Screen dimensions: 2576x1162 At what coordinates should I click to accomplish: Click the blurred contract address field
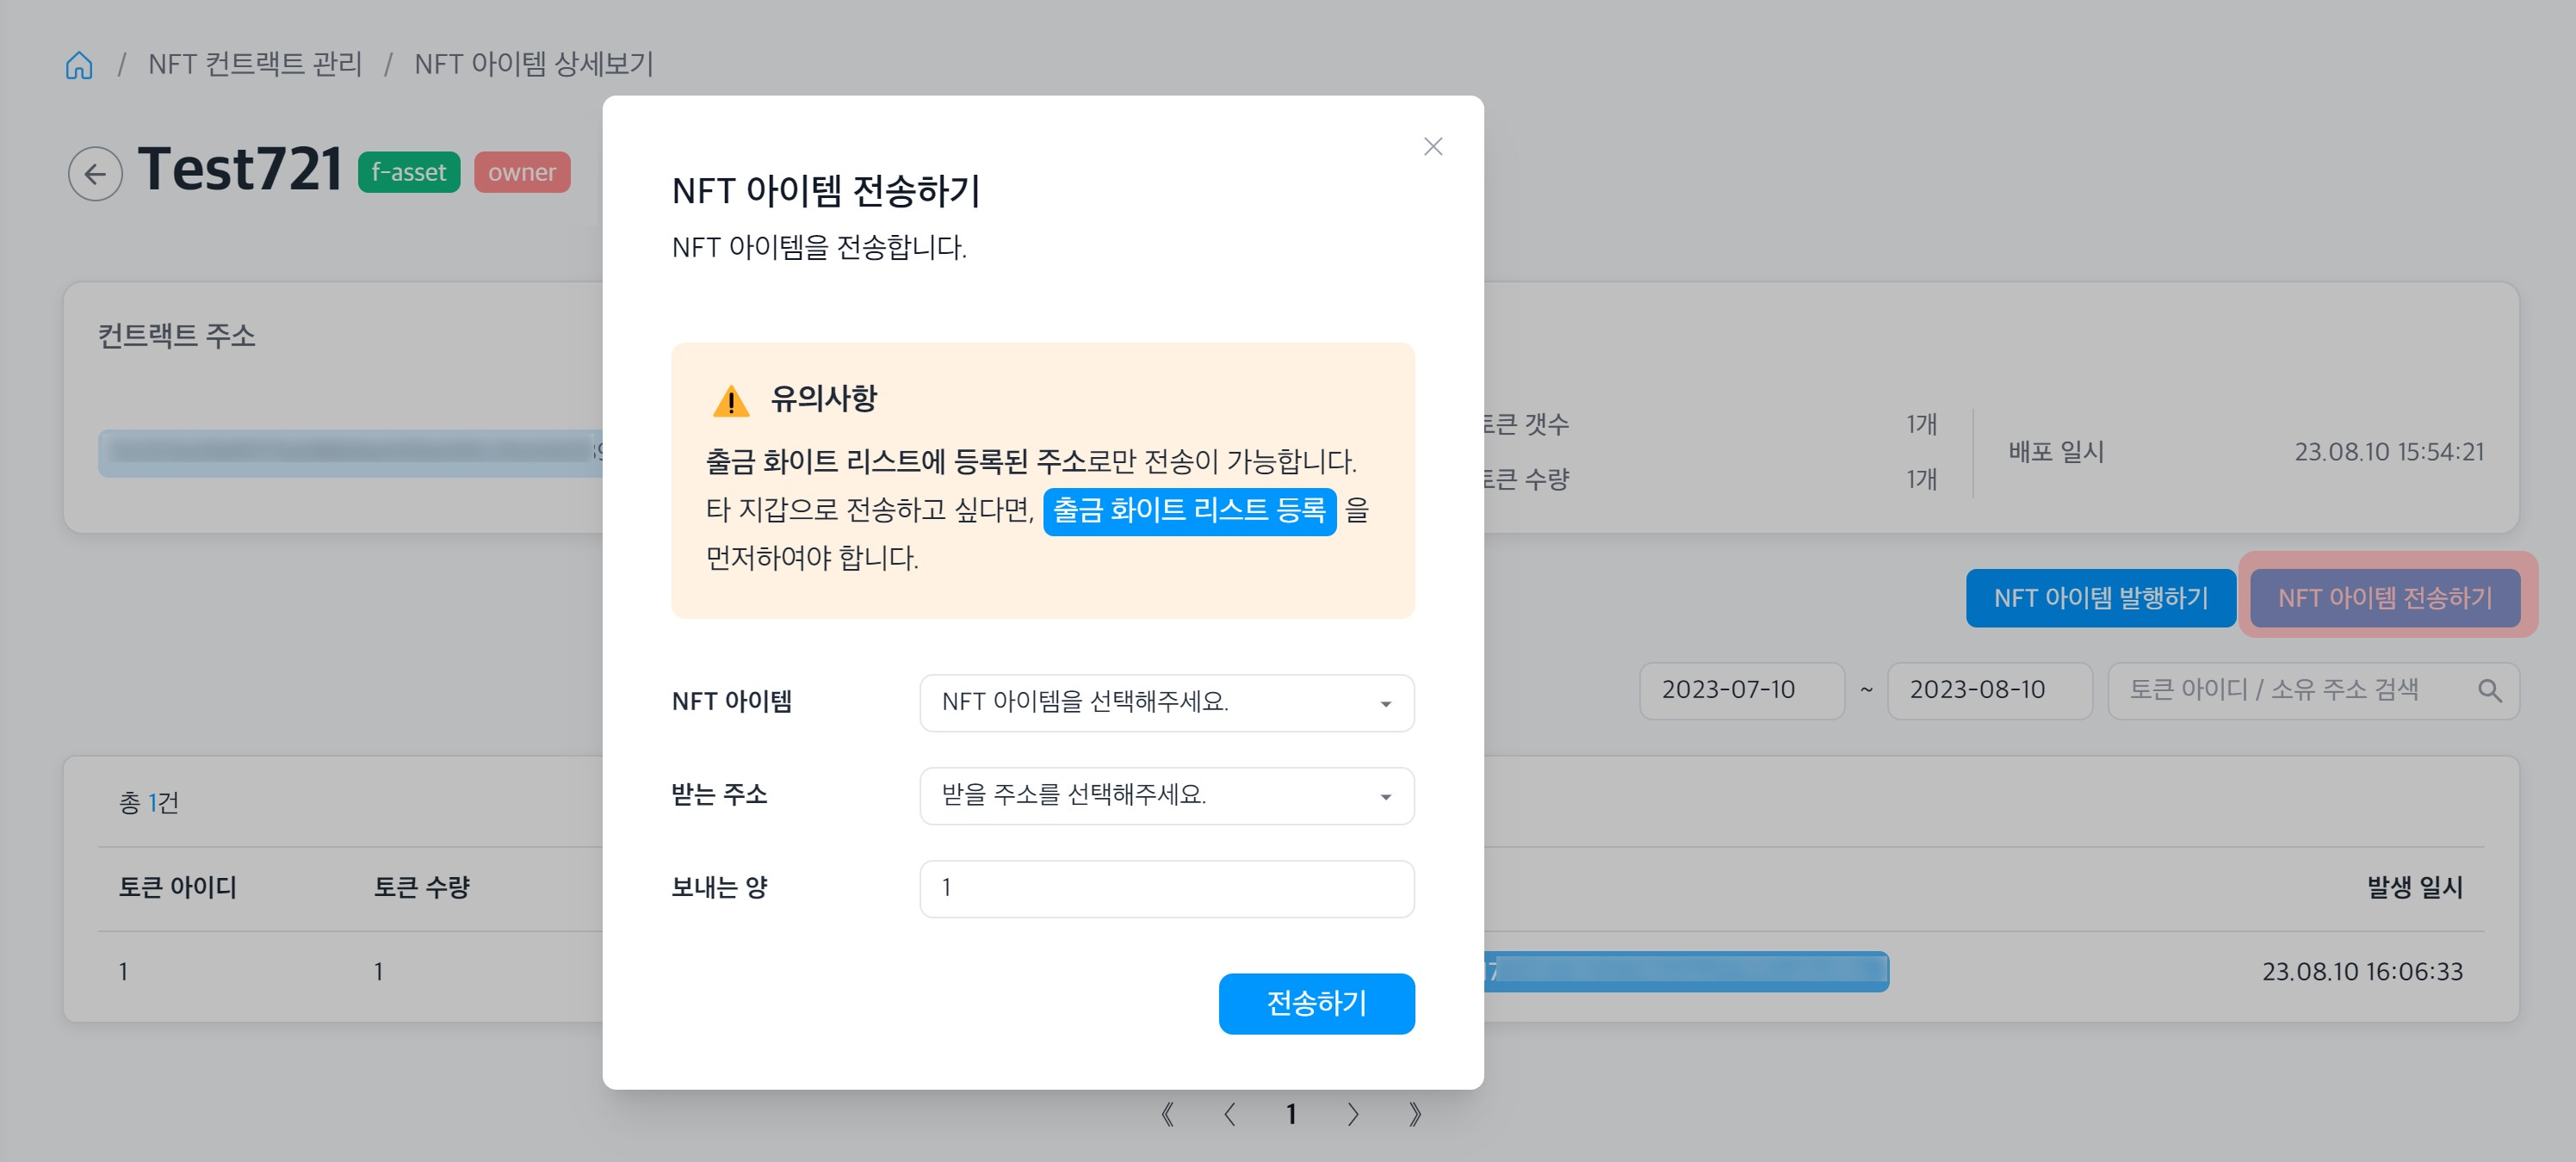click(350, 453)
